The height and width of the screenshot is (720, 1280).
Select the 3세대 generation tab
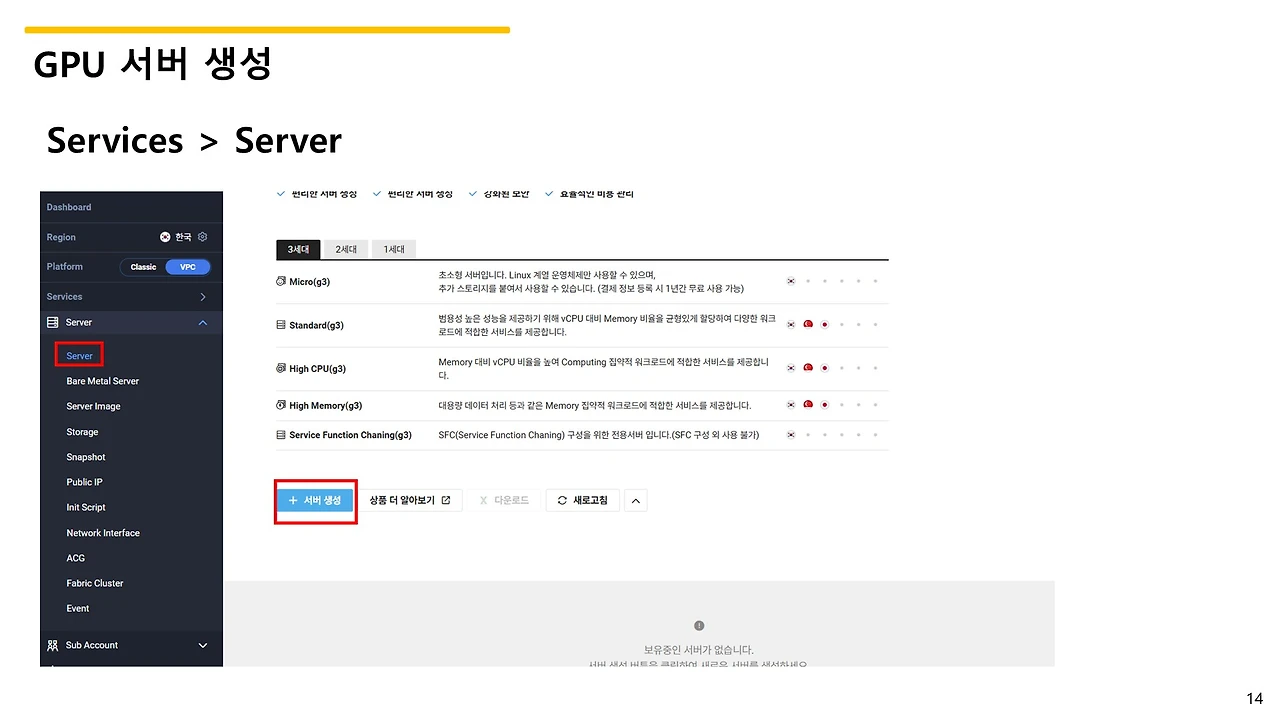298,249
